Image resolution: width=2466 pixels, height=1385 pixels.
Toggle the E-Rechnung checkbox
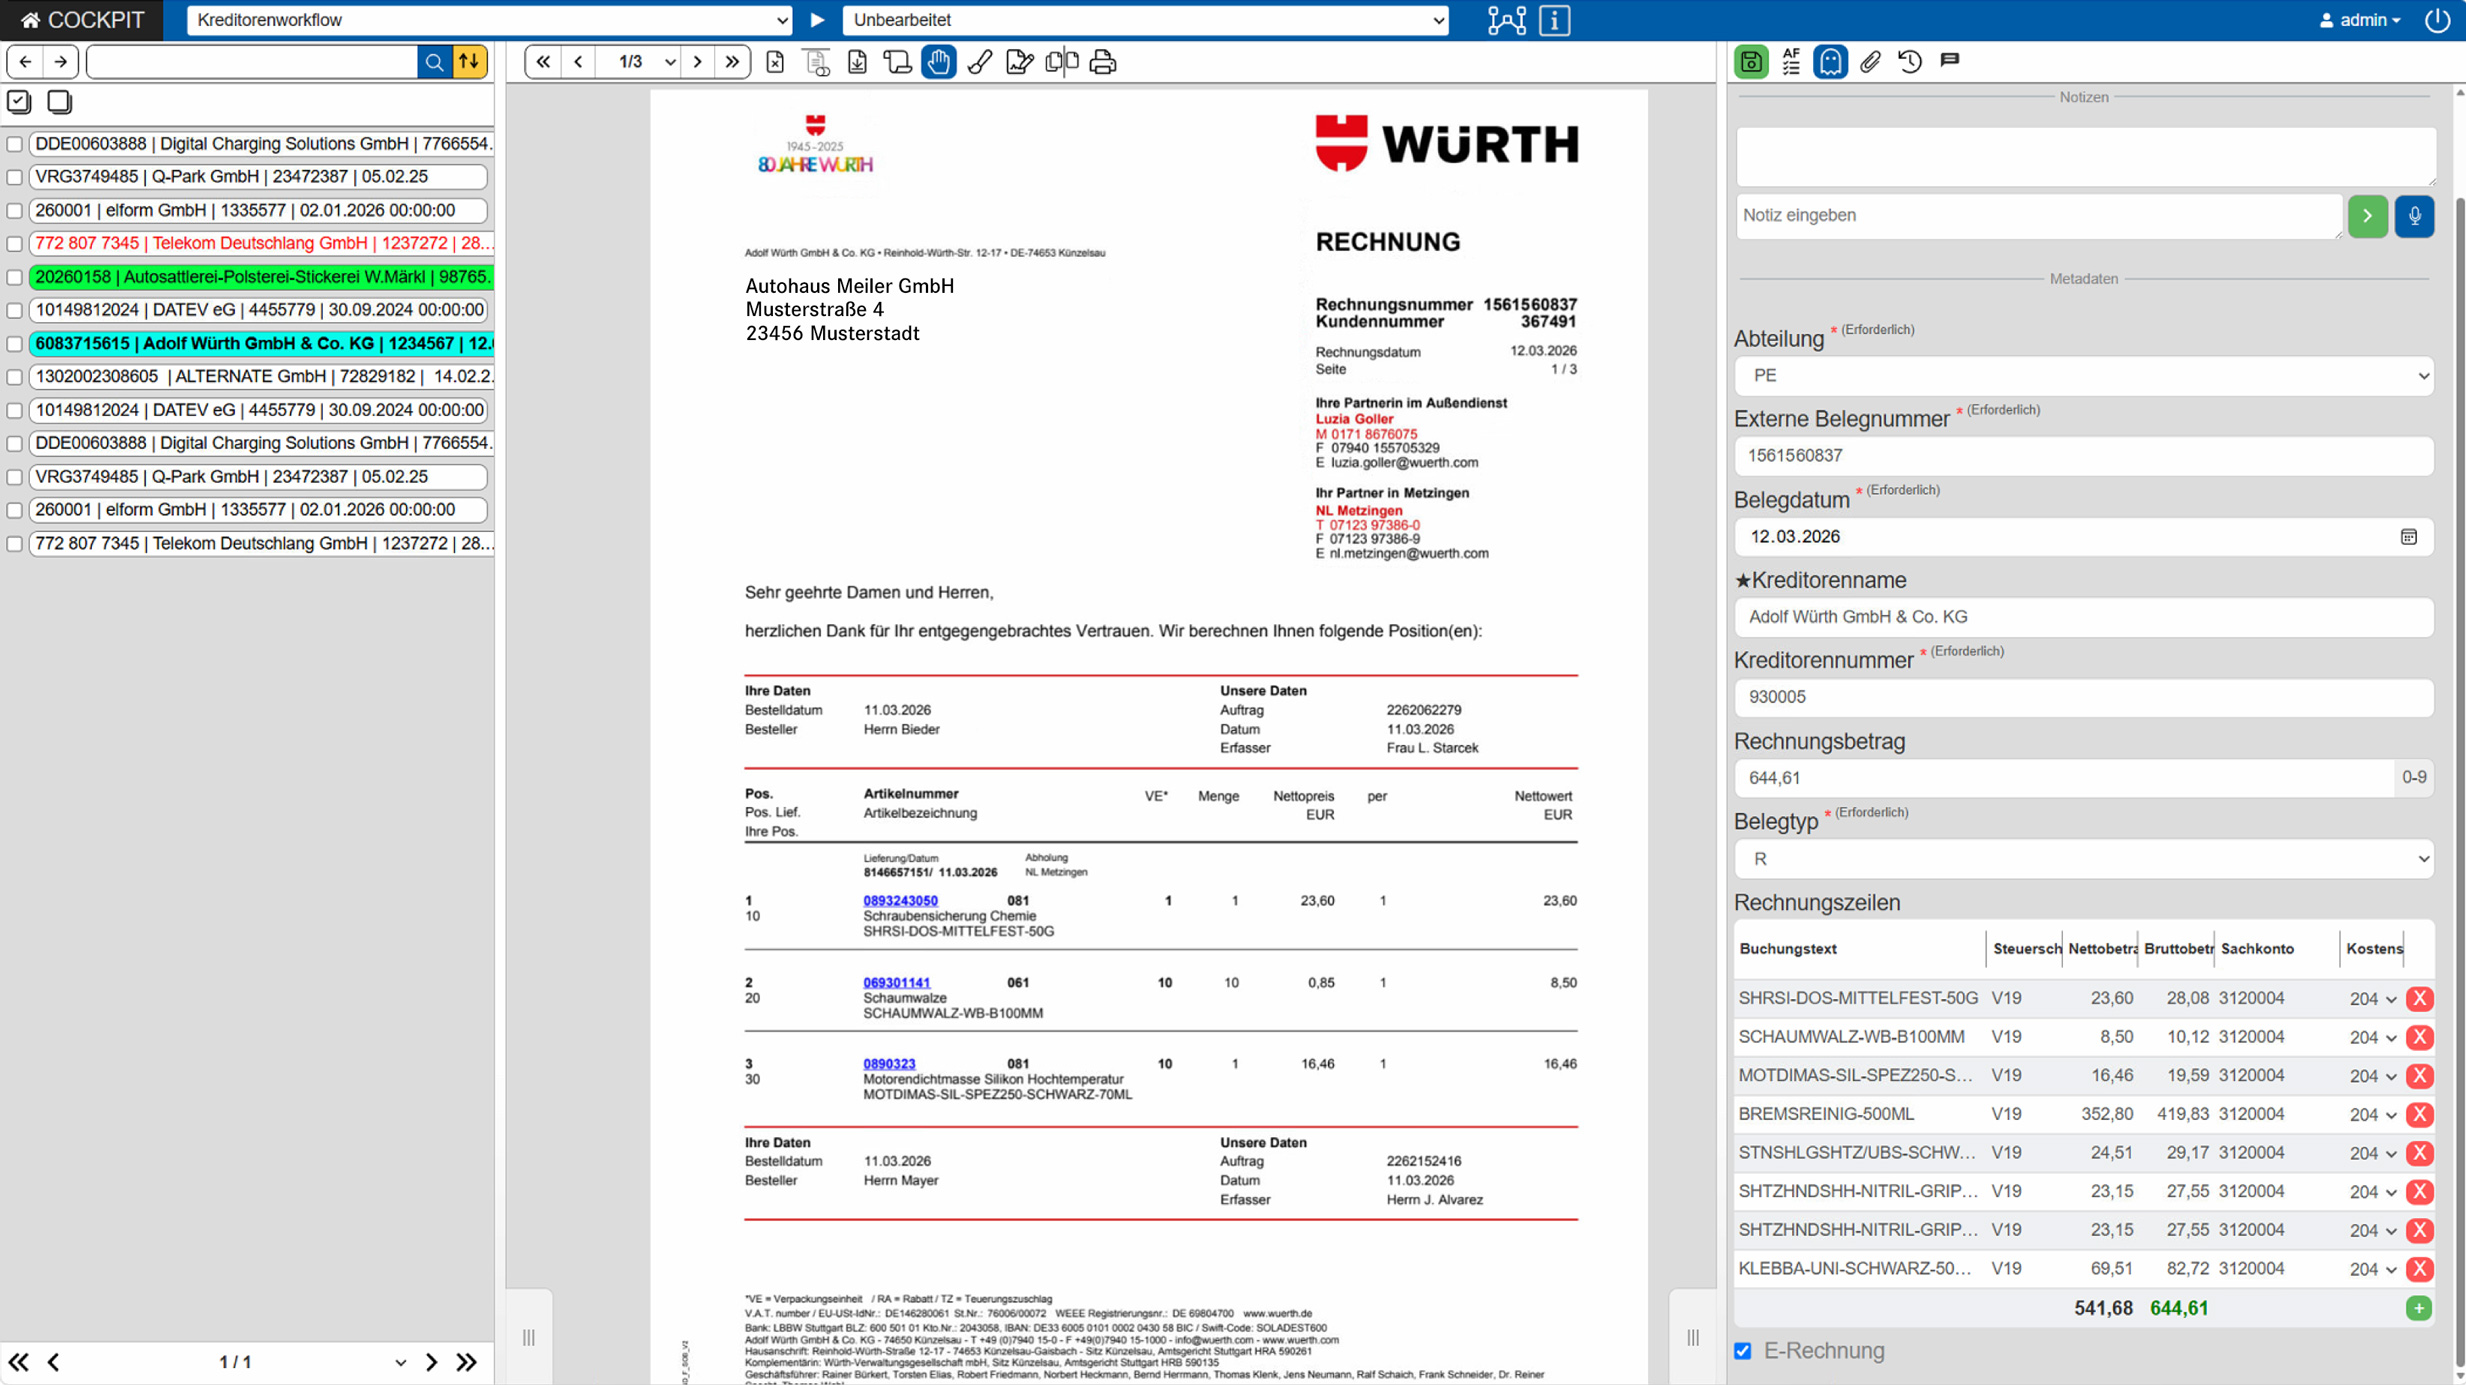(x=1743, y=1351)
